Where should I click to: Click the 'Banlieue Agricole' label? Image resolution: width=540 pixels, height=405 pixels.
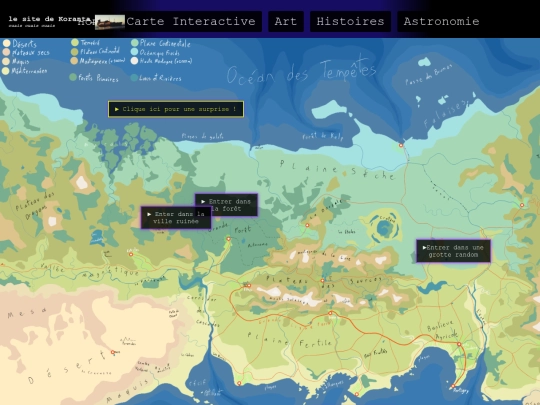tap(443, 330)
